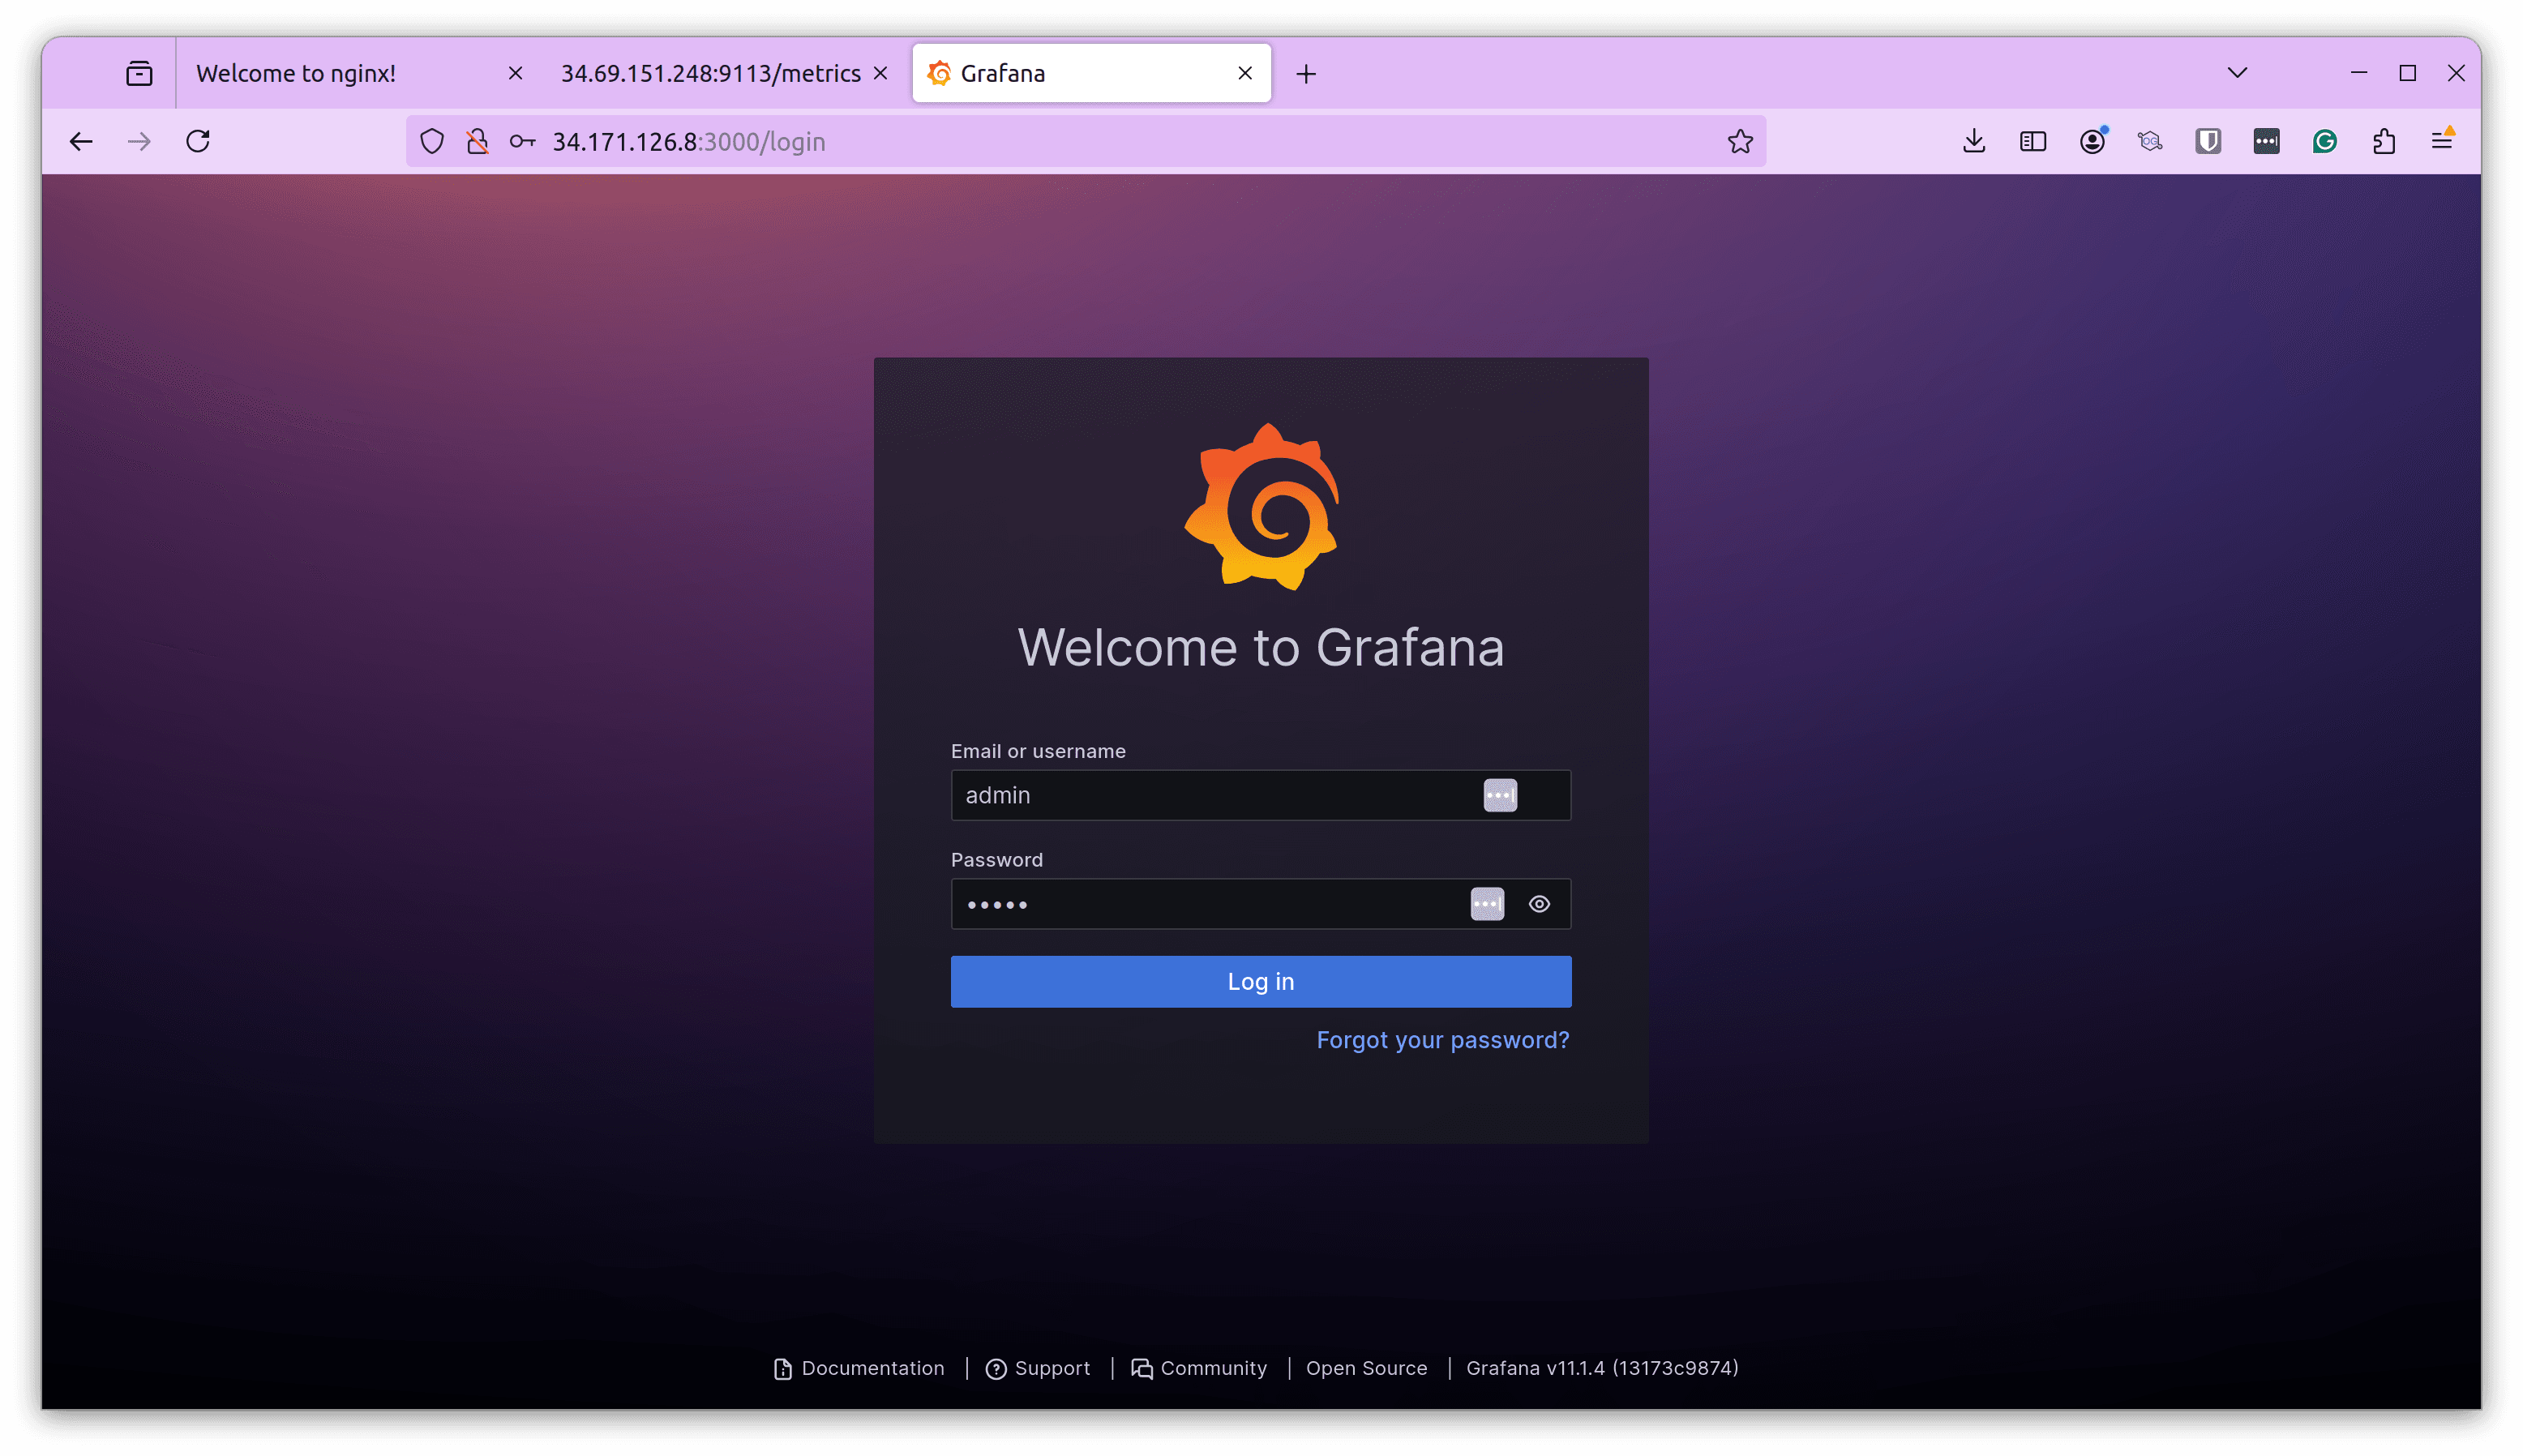Open the Firefox account icon
Screen dimensions: 2523x1456
(2092, 141)
